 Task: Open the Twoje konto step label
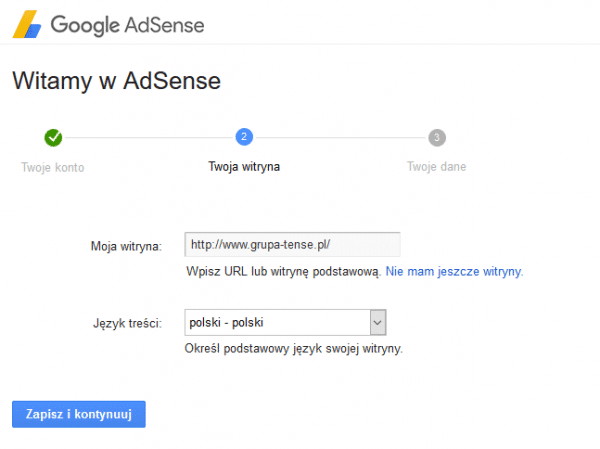pyautogui.click(x=53, y=167)
